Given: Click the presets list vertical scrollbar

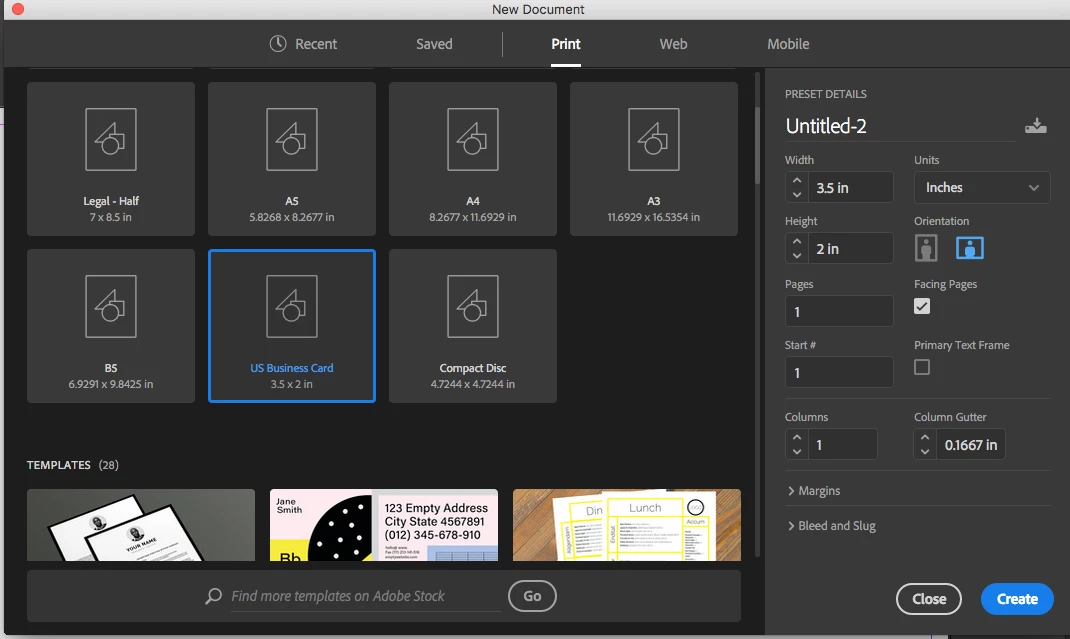Looking at the screenshot, I should coord(757,145).
